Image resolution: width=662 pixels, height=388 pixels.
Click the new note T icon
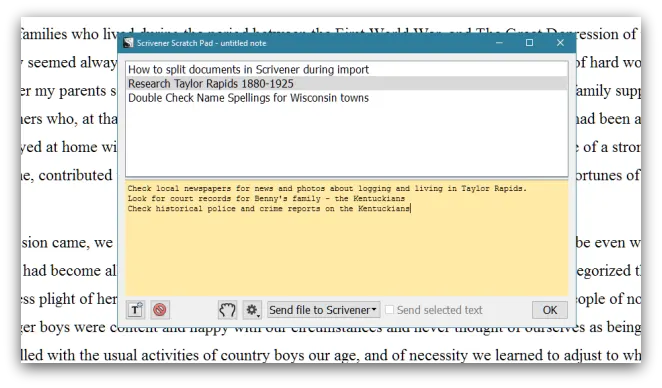(135, 310)
